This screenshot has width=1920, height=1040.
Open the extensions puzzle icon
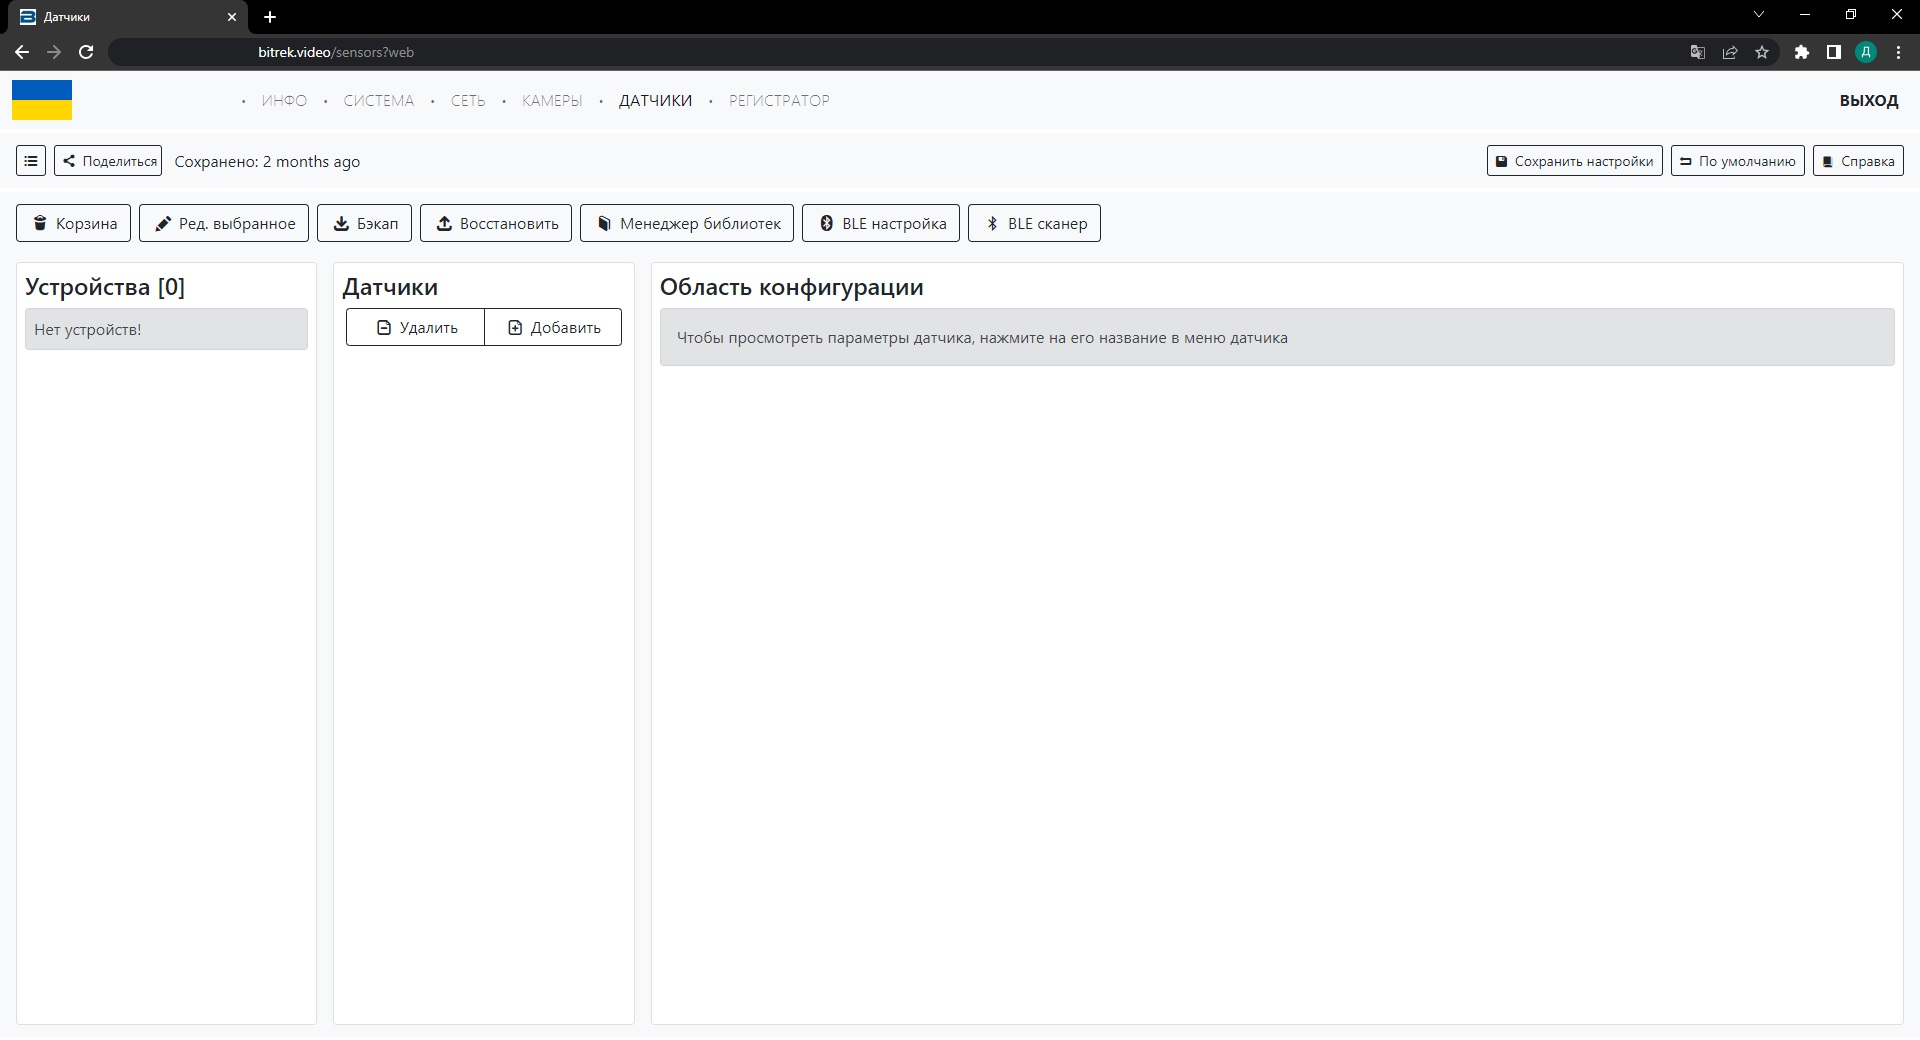tap(1801, 52)
